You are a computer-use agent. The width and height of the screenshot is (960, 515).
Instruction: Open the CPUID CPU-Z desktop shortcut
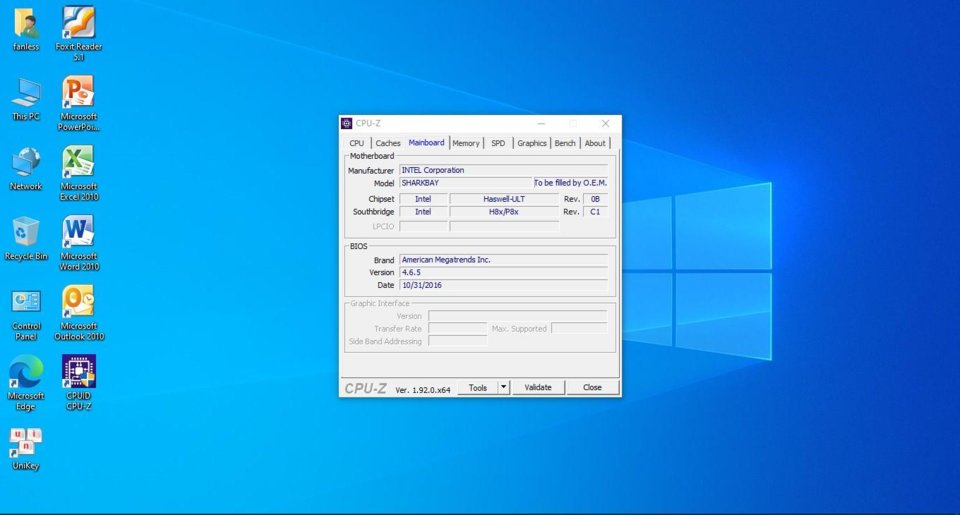(x=78, y=382)
